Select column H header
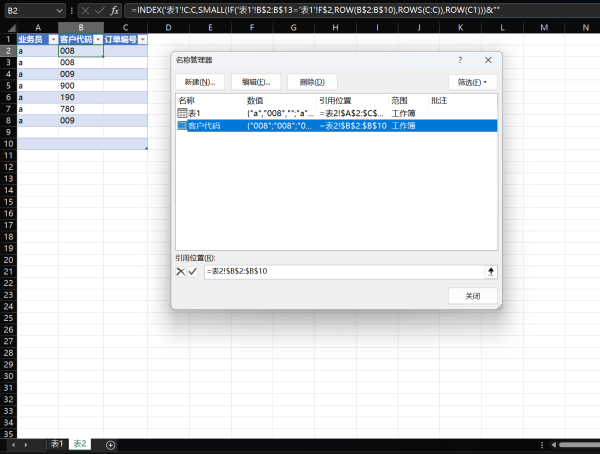Viewport: 600px width, 454px height. tap(335, 28)
